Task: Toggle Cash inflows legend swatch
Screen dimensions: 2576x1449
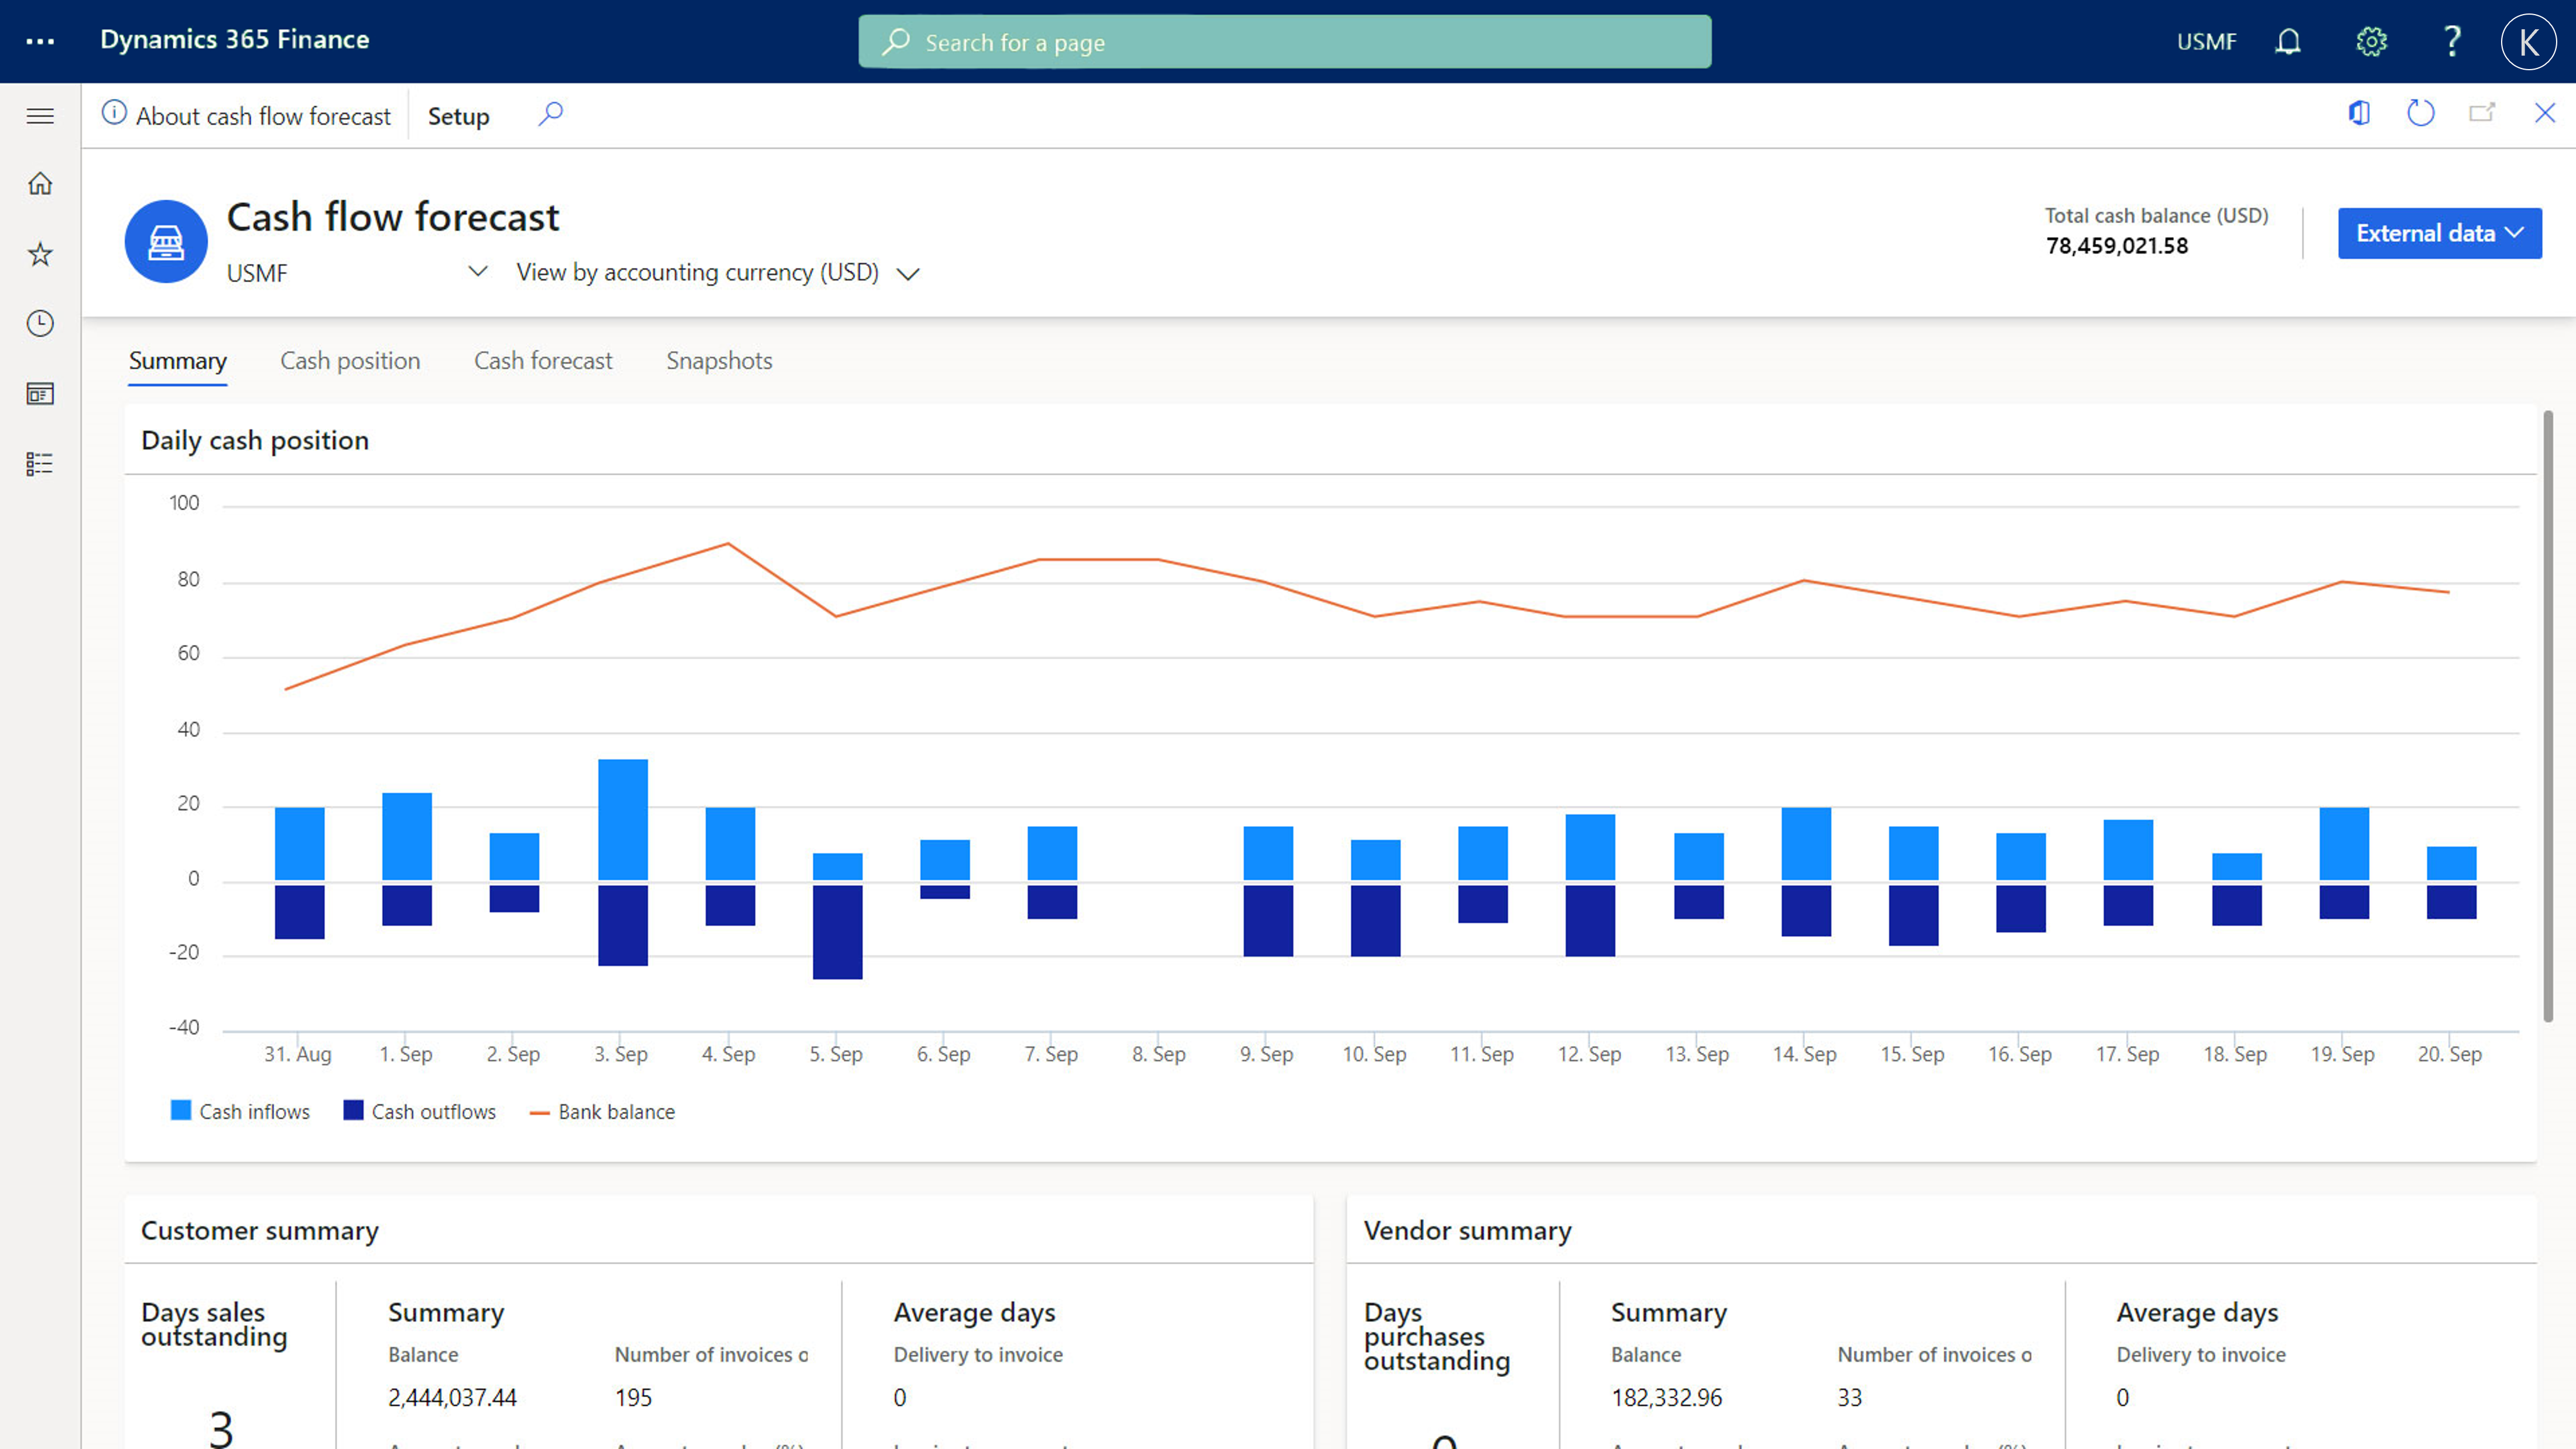Action: click(181, 1110)
